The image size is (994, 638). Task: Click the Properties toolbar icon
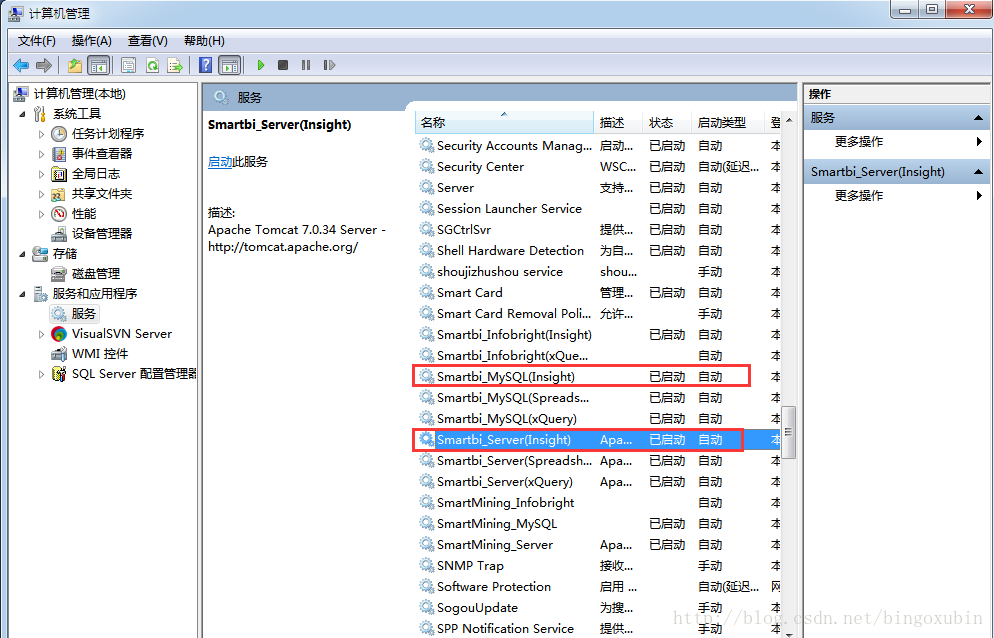tap(129, 65)
